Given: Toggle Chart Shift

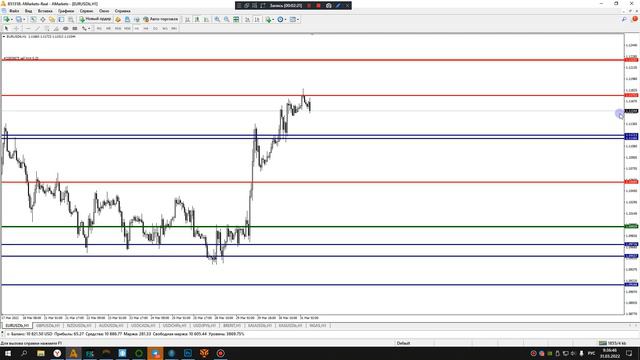Looking at the screenshot, I should click(257, 19).
